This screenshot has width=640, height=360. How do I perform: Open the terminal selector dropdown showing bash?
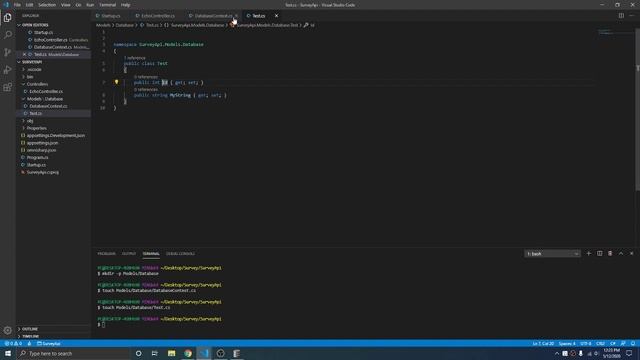[x=552, y=253]
